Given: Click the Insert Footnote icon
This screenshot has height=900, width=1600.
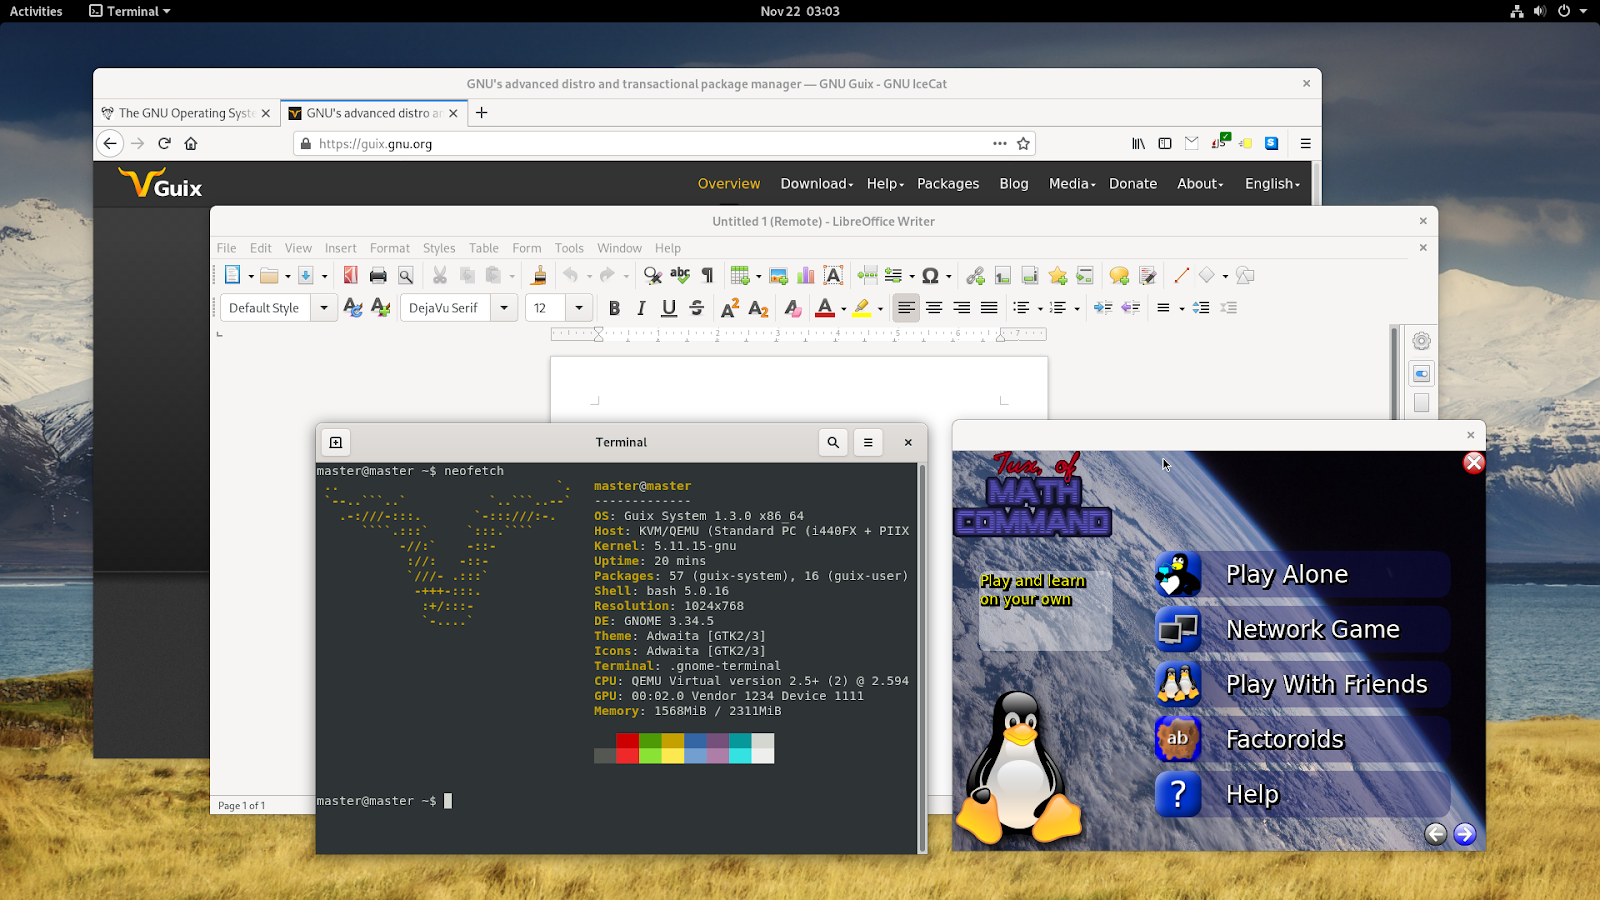Looking at the screenshot, I should click(1003, 276).
